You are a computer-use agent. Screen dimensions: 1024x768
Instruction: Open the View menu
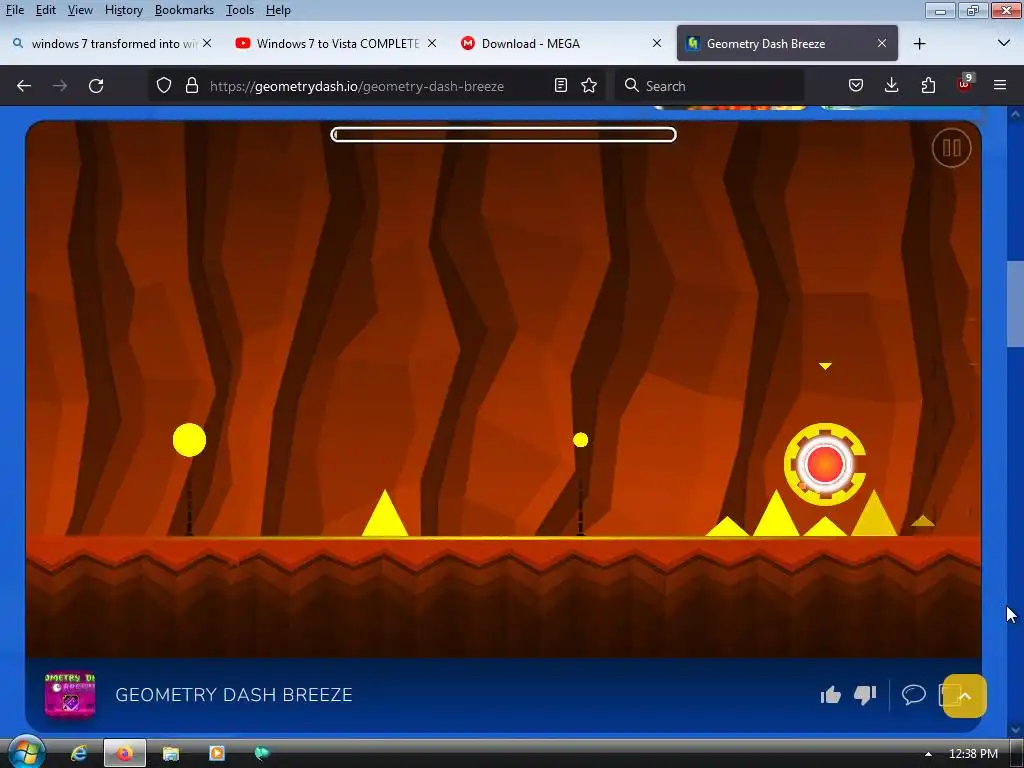(80, 10)
